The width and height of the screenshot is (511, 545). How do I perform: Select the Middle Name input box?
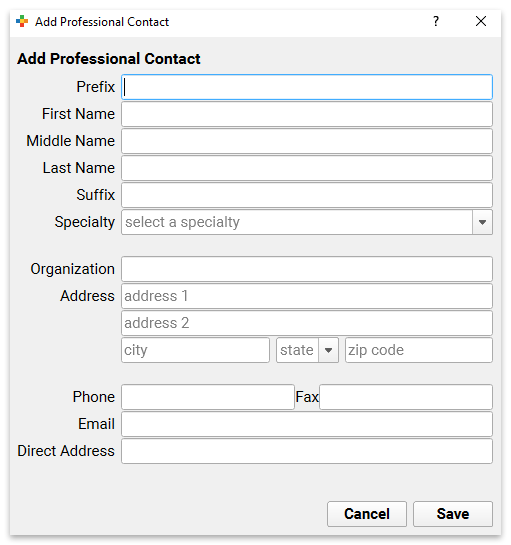pyautogui.click(x=307, y=141)
